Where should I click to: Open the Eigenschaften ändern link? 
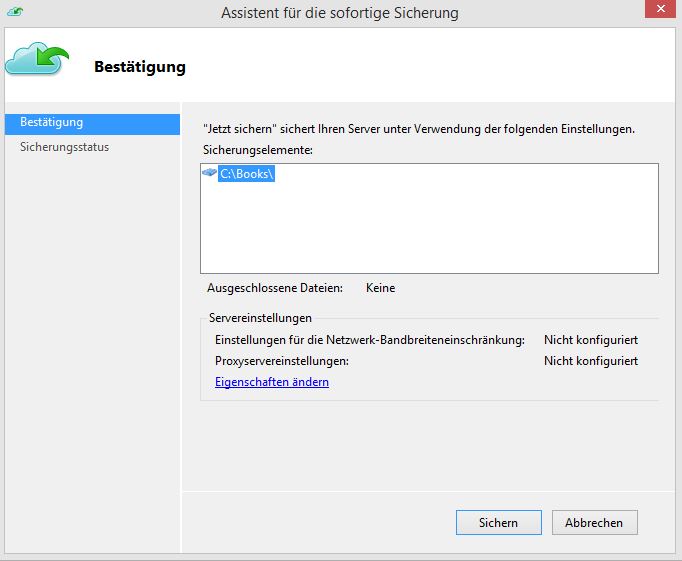pyautogui.click(x=272, y=382)
